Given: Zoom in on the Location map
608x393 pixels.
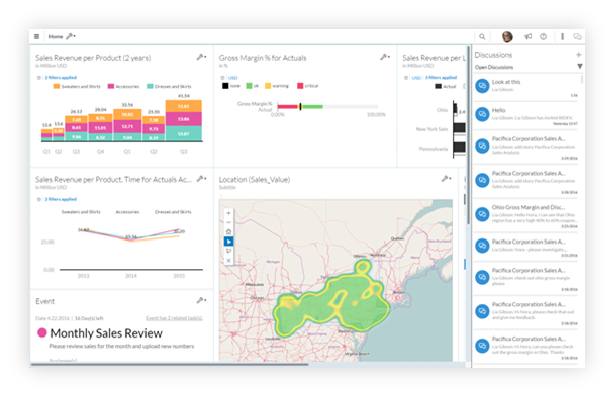Looking at the screenshot, I should coord(228,213).
